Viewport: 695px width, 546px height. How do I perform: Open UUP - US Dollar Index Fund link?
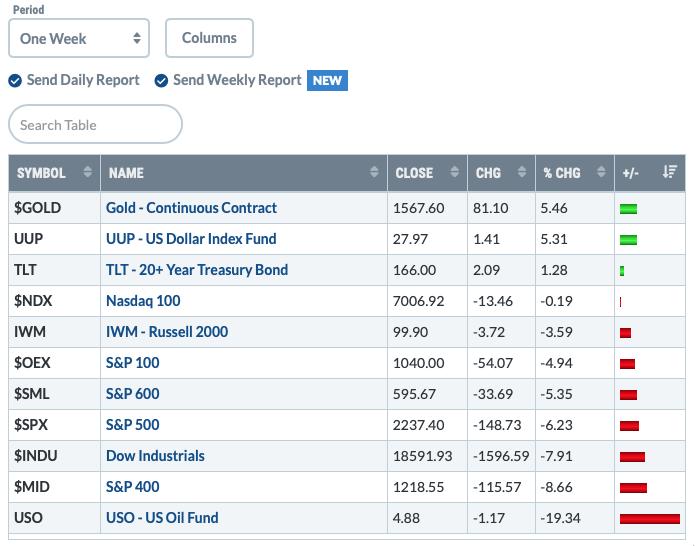pyautogui.click(x=191, y=239)
